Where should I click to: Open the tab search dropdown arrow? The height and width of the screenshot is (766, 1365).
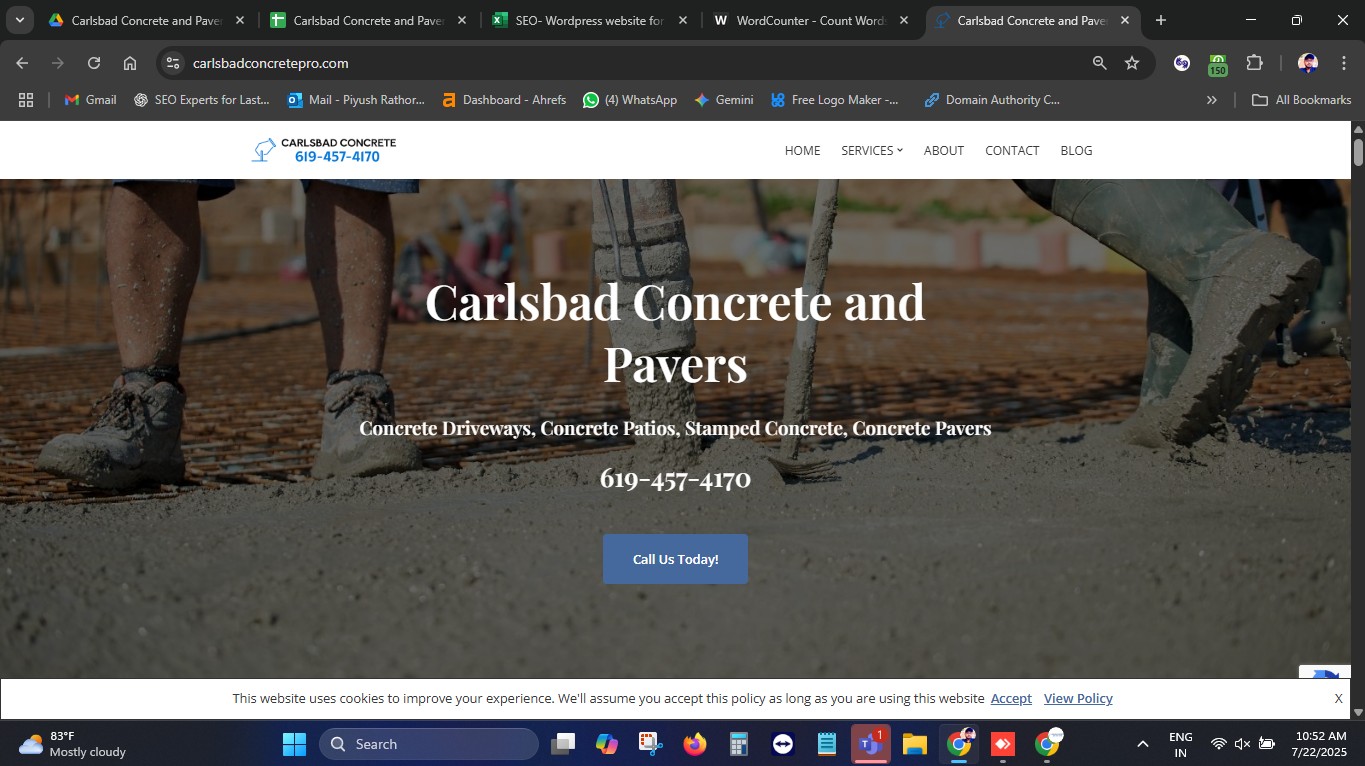click(19, 20)
